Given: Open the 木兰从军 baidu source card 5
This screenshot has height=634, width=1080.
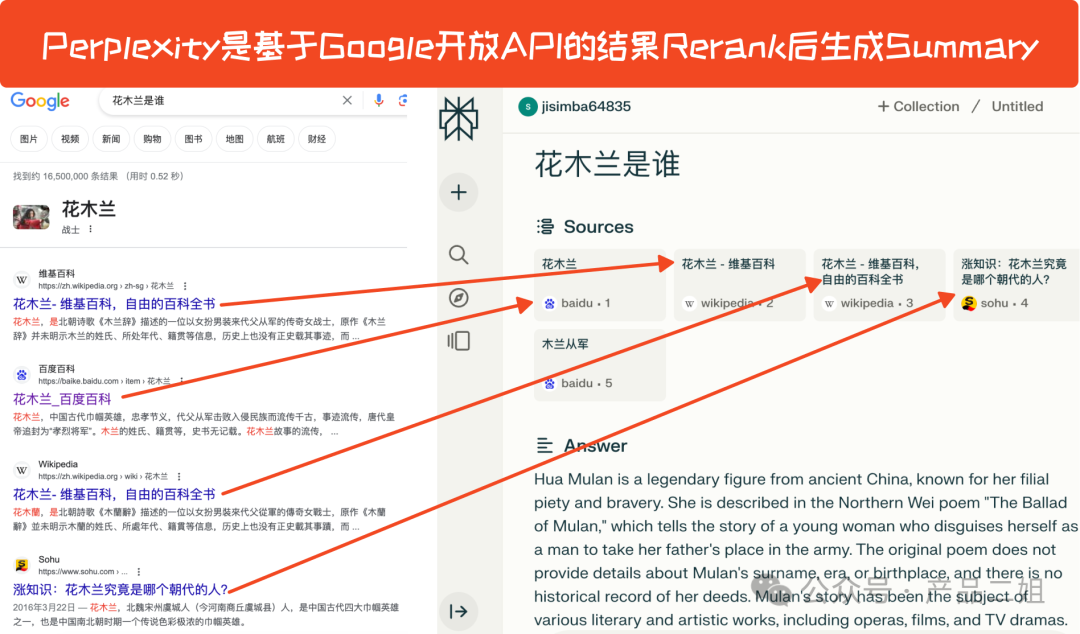Looking at the screenshot, I should (x=600, y=365).
